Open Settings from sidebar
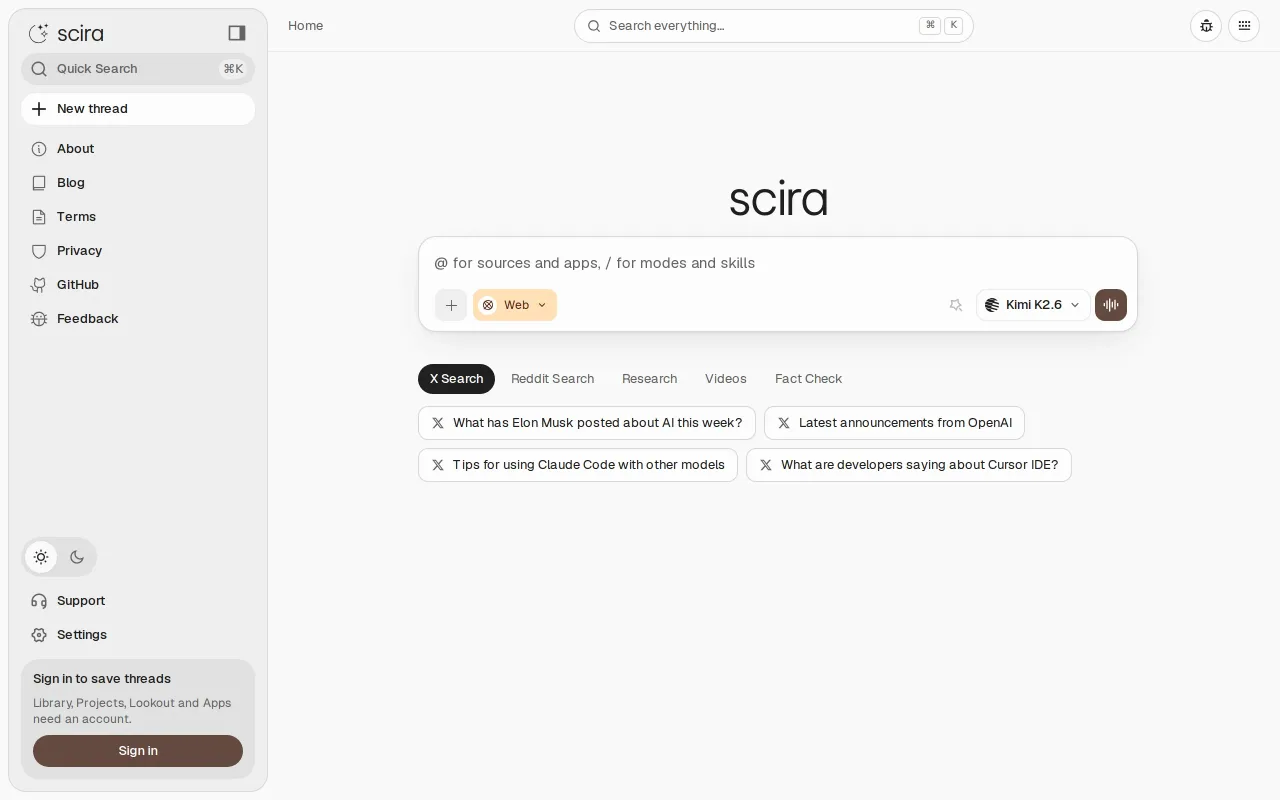 click(138, 635)
